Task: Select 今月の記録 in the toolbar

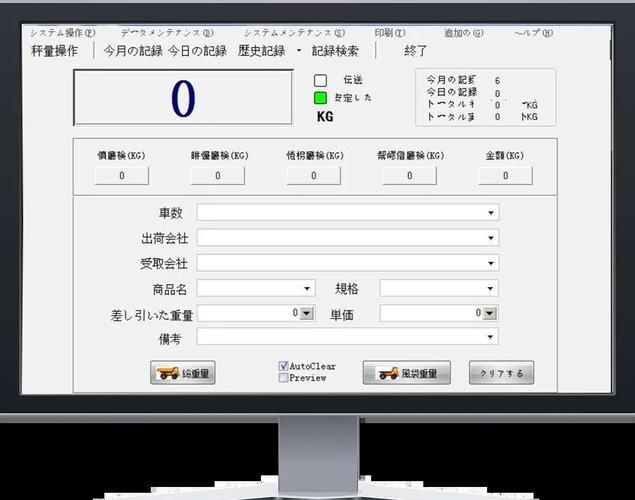Action: click(x=133, y=51)
